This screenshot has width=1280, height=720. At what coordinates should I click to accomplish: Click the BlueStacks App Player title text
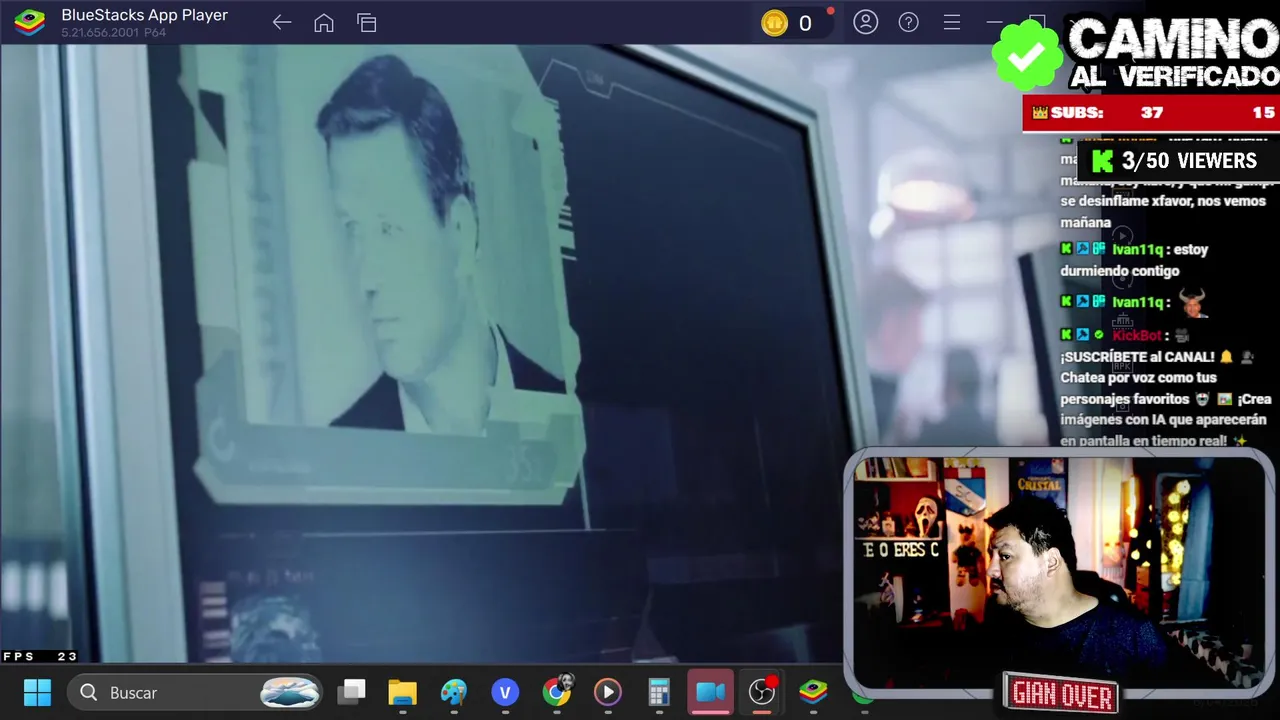tap(145, 15)
